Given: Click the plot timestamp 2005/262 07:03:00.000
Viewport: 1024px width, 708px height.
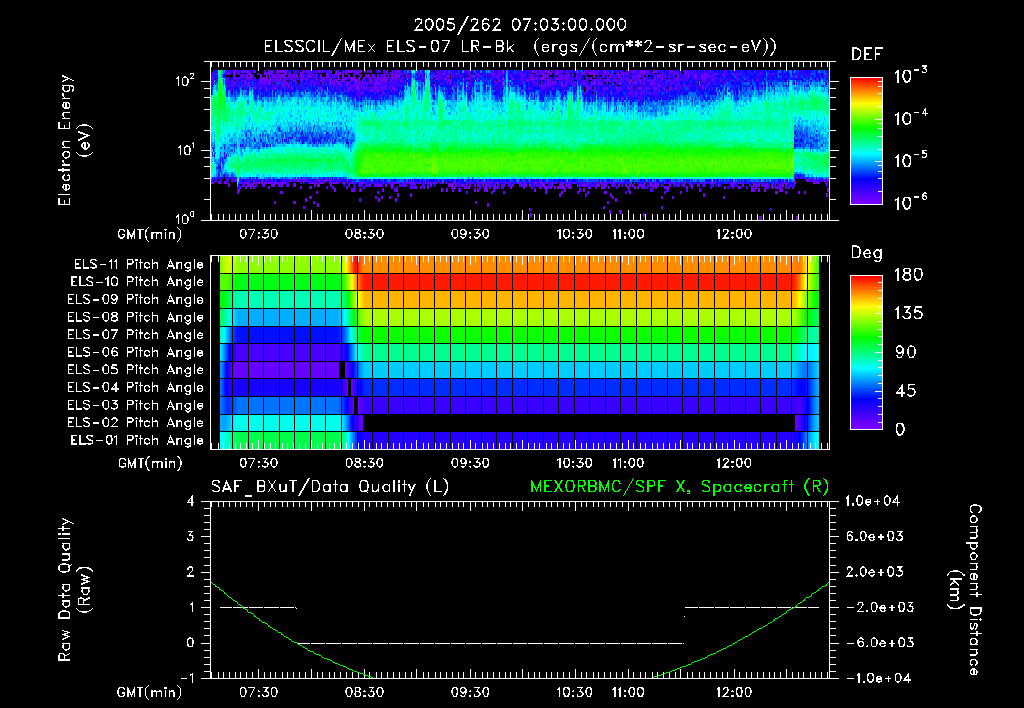Looking at the screenshot, I should 520,25.
